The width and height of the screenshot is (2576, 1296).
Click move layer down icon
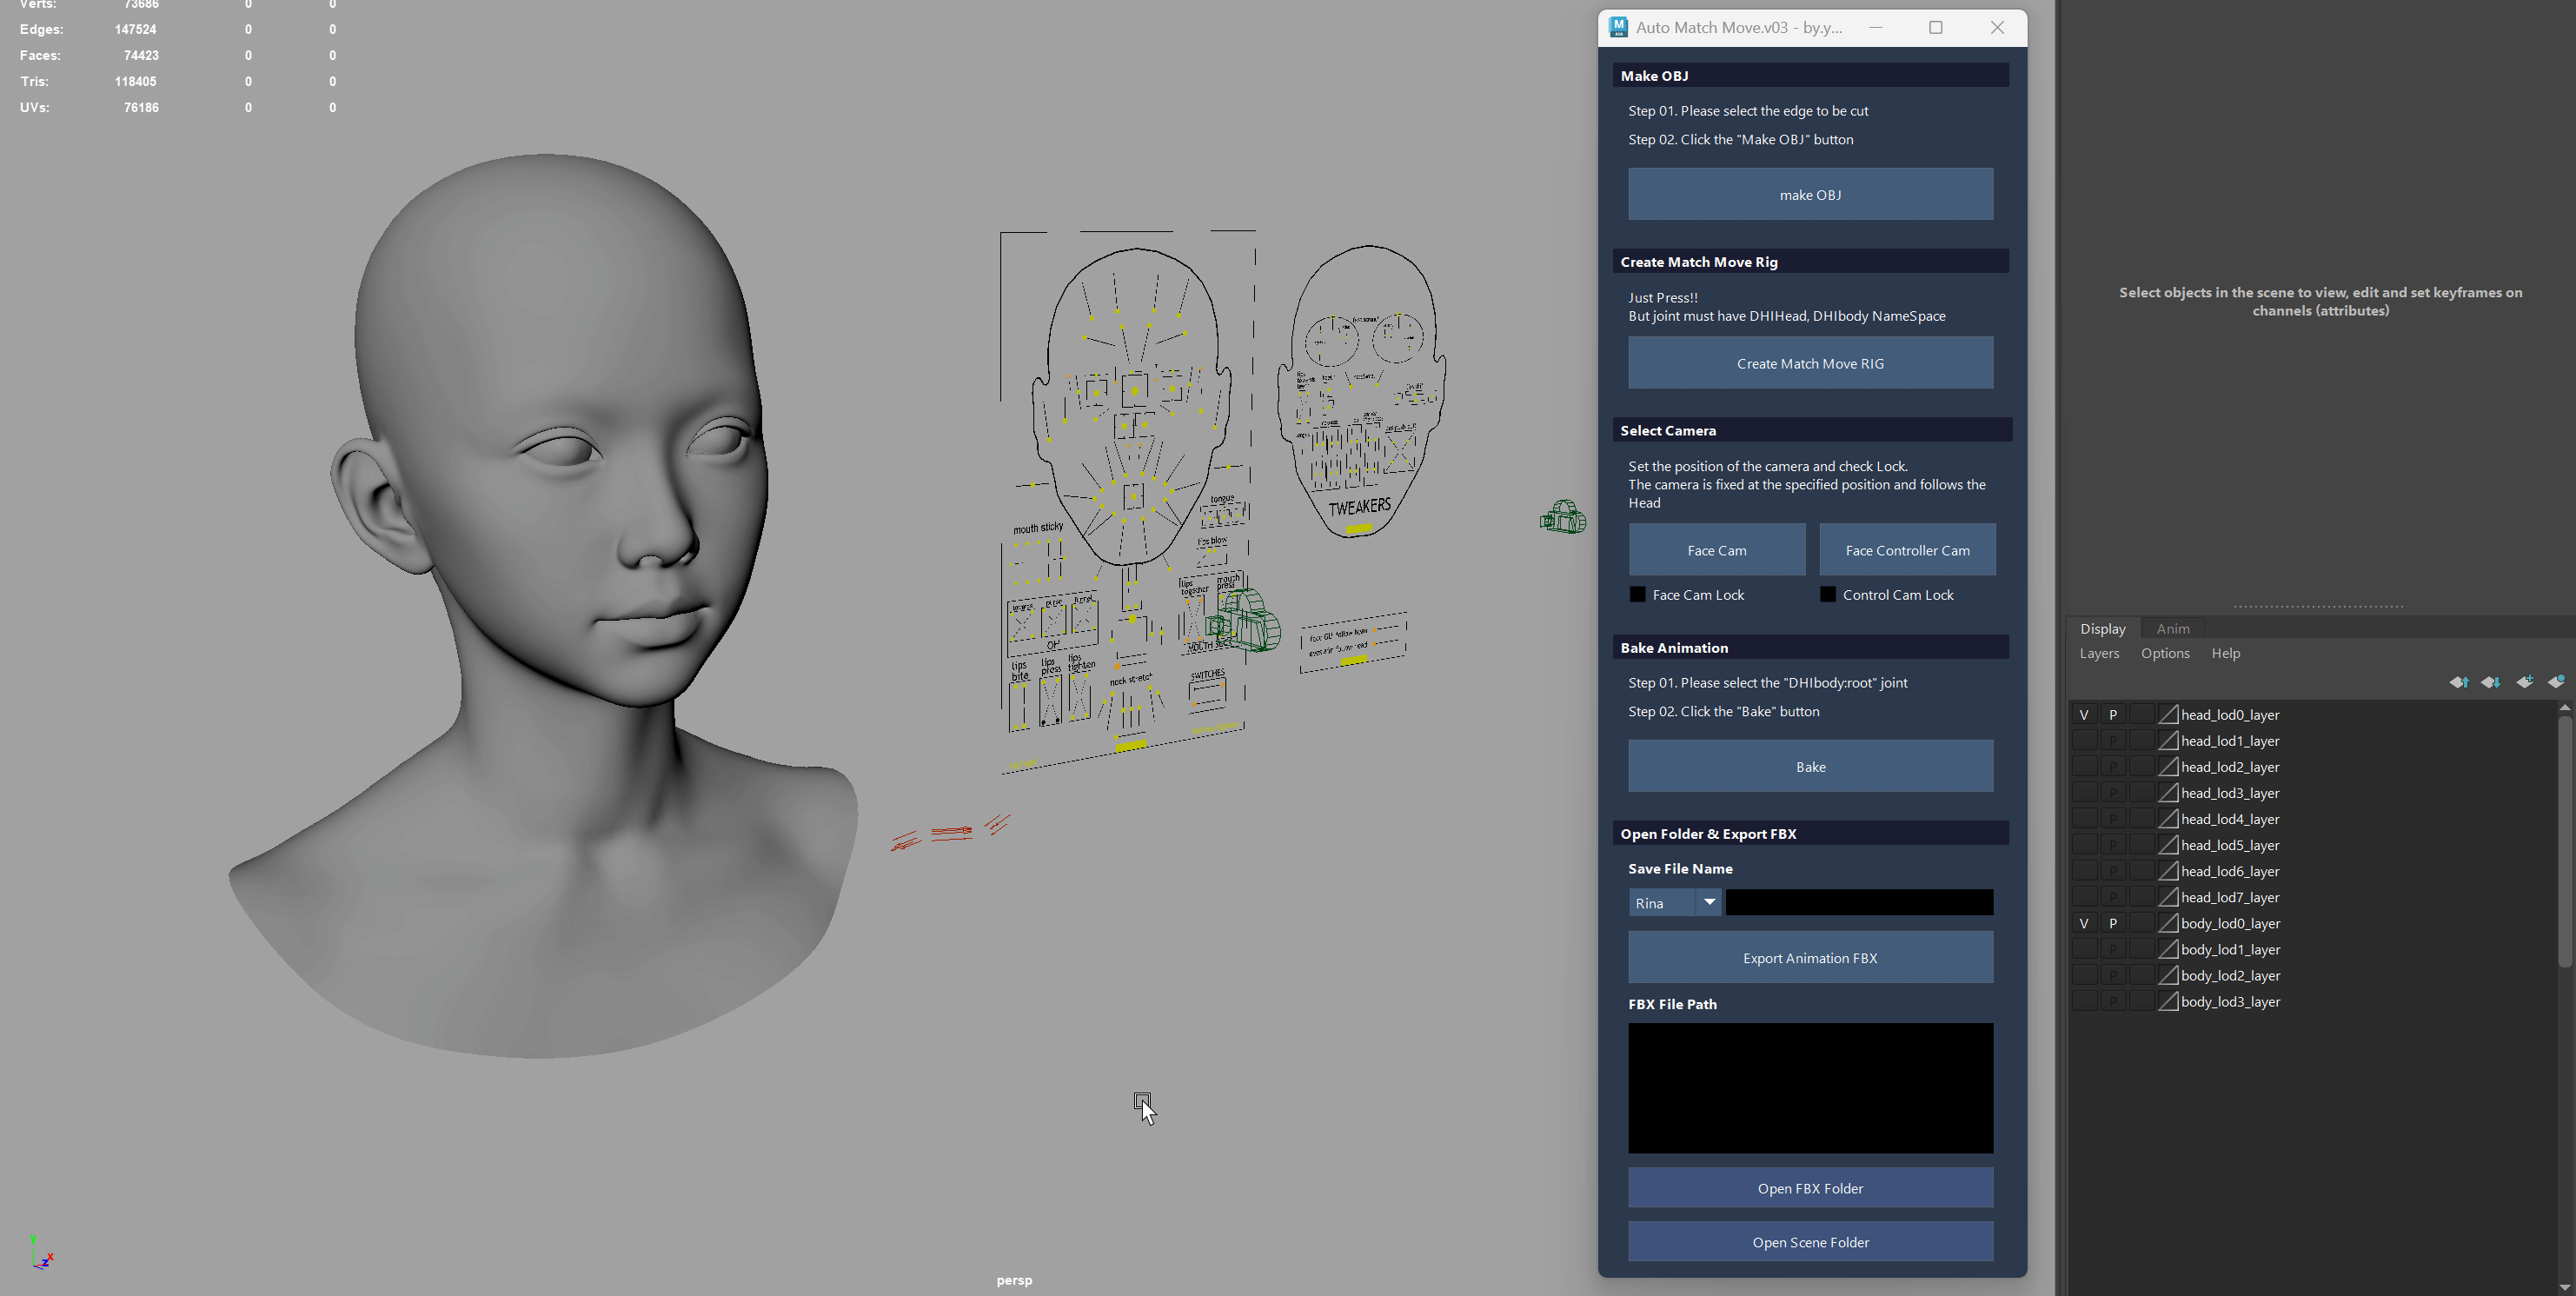(x=2491, y=682)
